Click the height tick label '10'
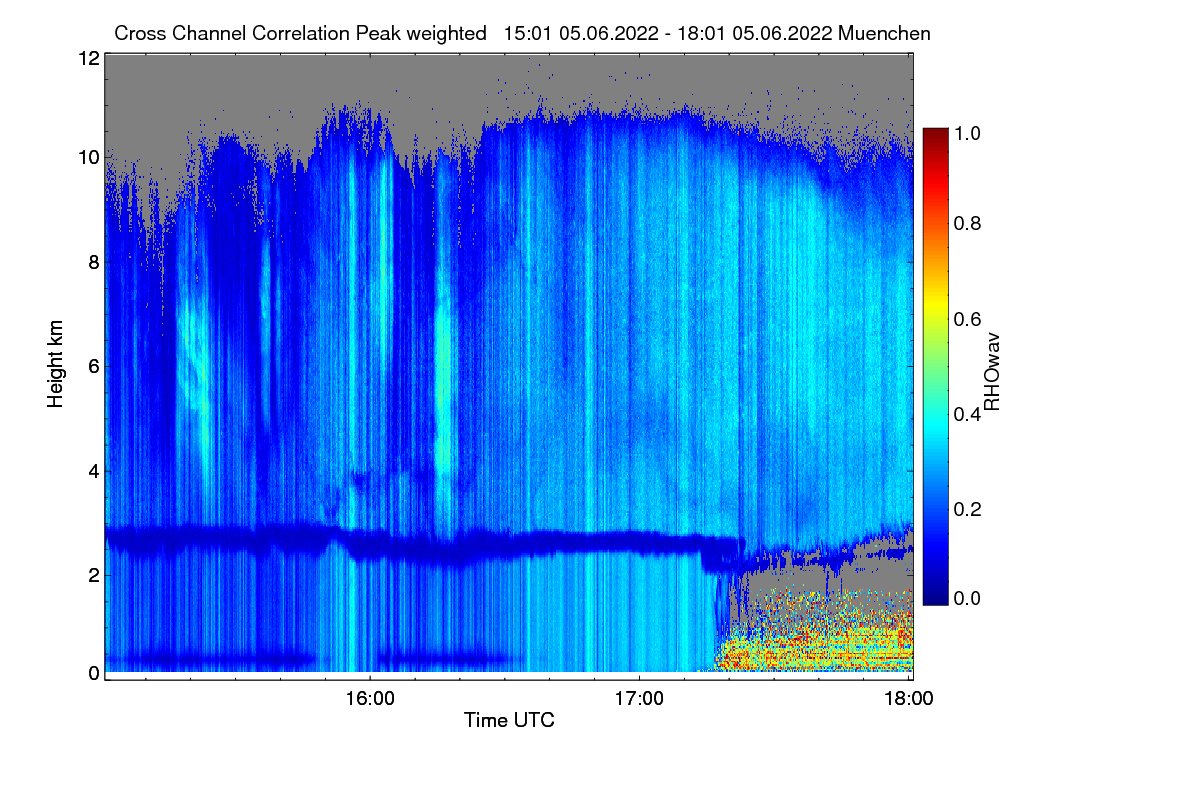1200x800 pixels. pyautogui.click(x=88, y=157)
